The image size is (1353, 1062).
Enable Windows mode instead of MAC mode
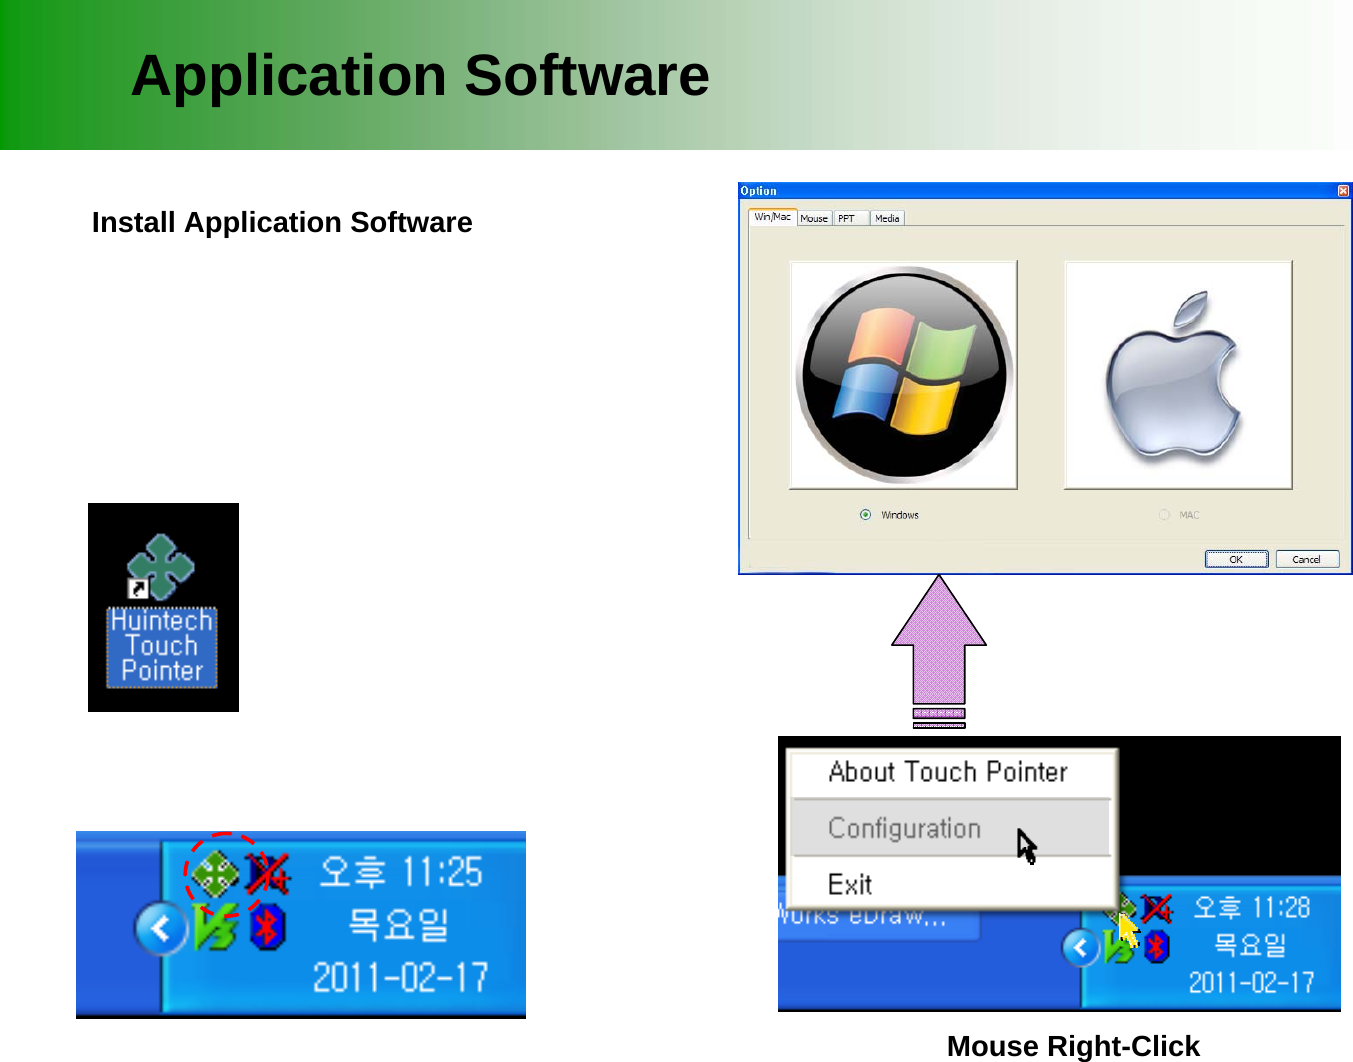point(864,514)
